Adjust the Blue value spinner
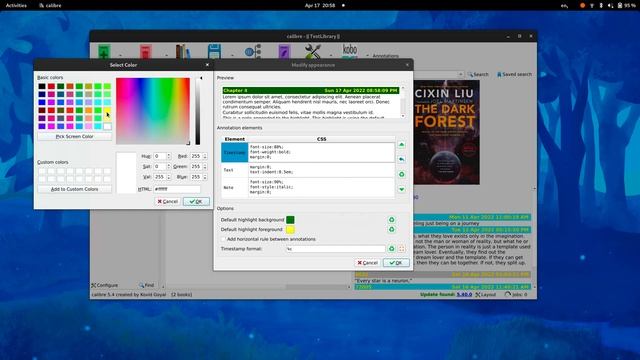Viewport: 640px width, 360px height. pyautogui.click(x=205, y=177)
